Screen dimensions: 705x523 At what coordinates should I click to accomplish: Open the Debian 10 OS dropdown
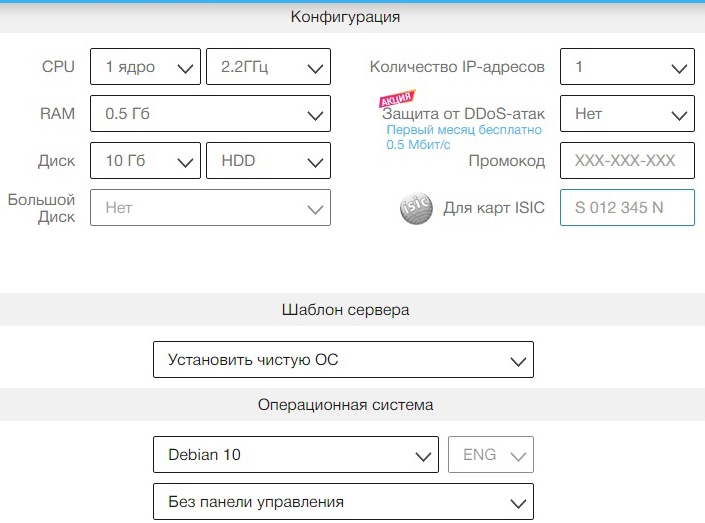coord(296,455)
